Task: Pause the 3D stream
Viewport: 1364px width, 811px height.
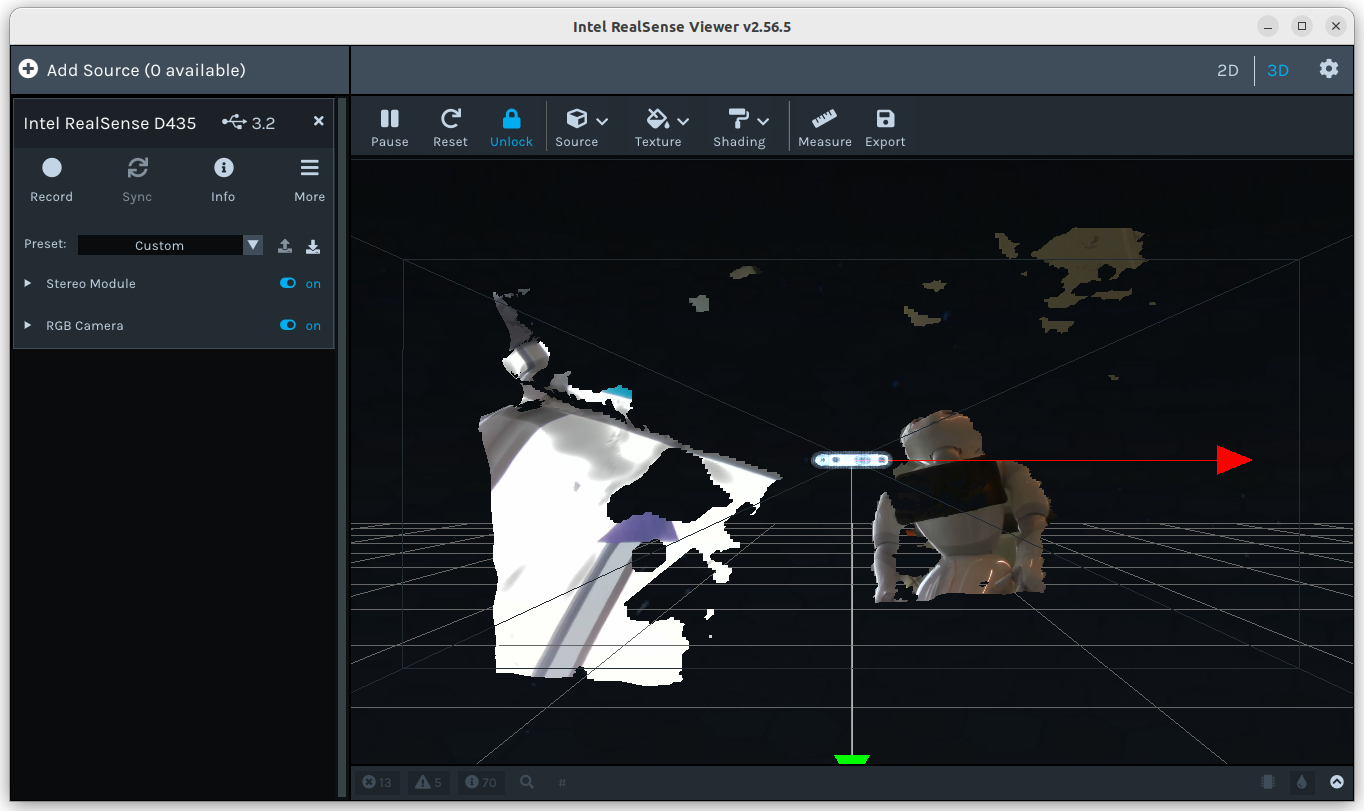Action: 389,127
